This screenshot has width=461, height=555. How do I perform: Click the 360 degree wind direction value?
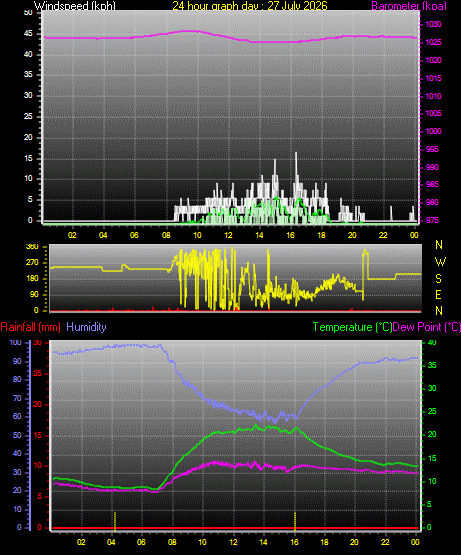(32, 247)
